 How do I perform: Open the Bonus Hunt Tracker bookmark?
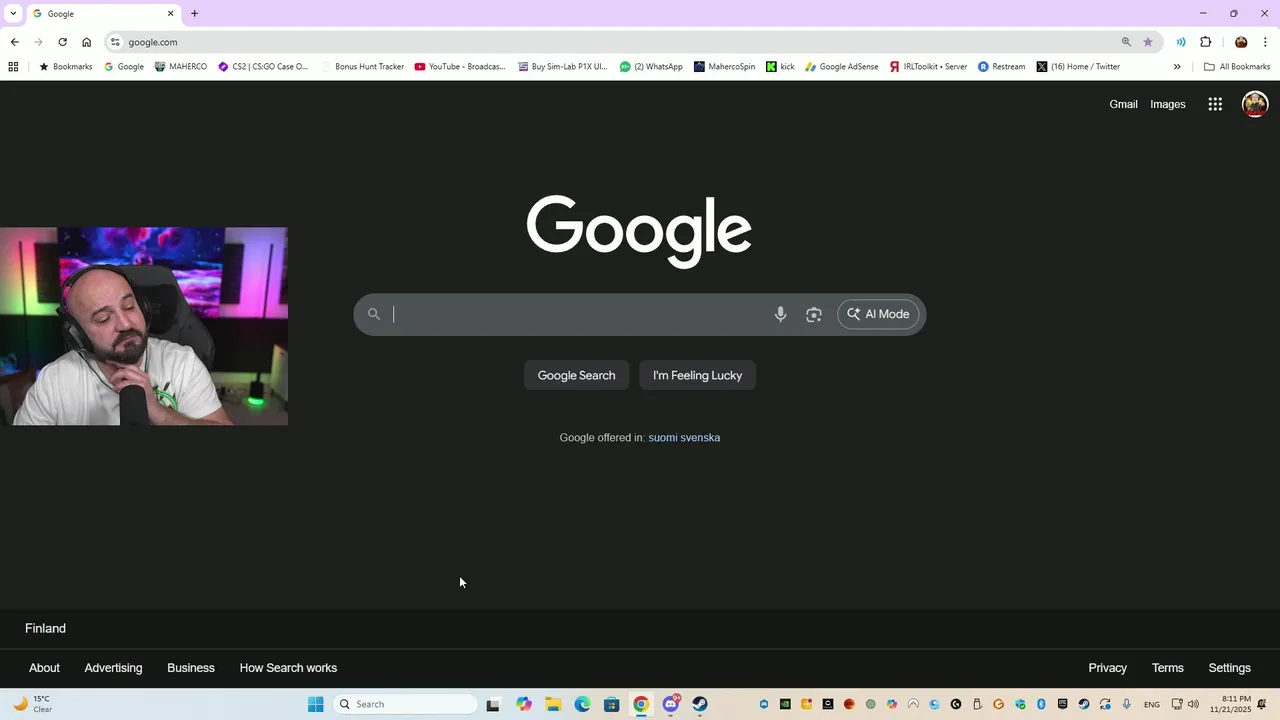pyautogui.click(x=362, y=67)
